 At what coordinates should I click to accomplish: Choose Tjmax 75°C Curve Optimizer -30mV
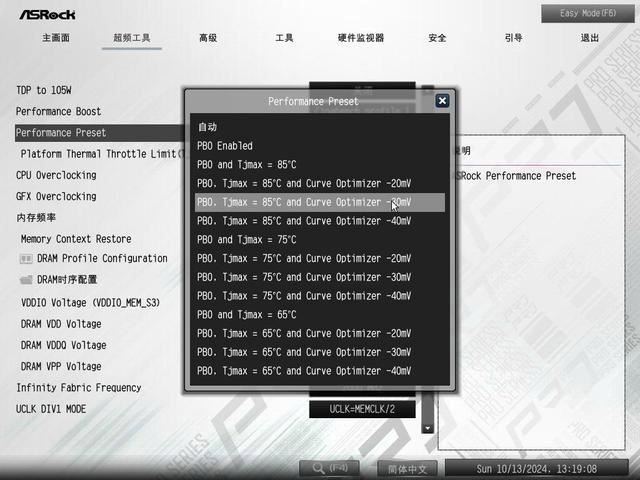pyautogui.click(x=320, y=277)
